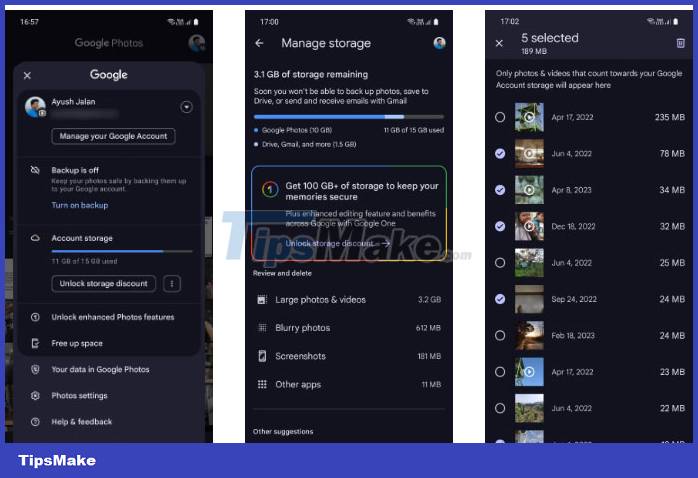Click the 11 GB of 15 GB storage bar

coord(349,117)
